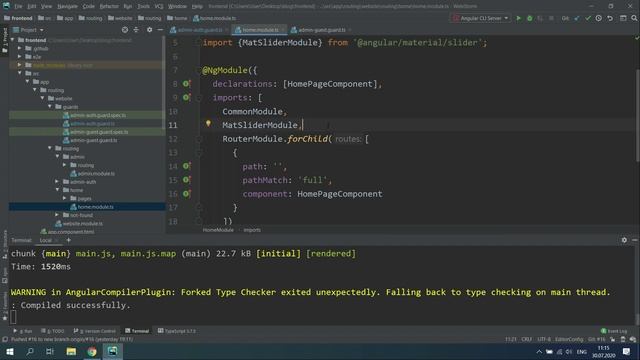
Task: Hide the Project panel with minus icon
Action: 160,30
